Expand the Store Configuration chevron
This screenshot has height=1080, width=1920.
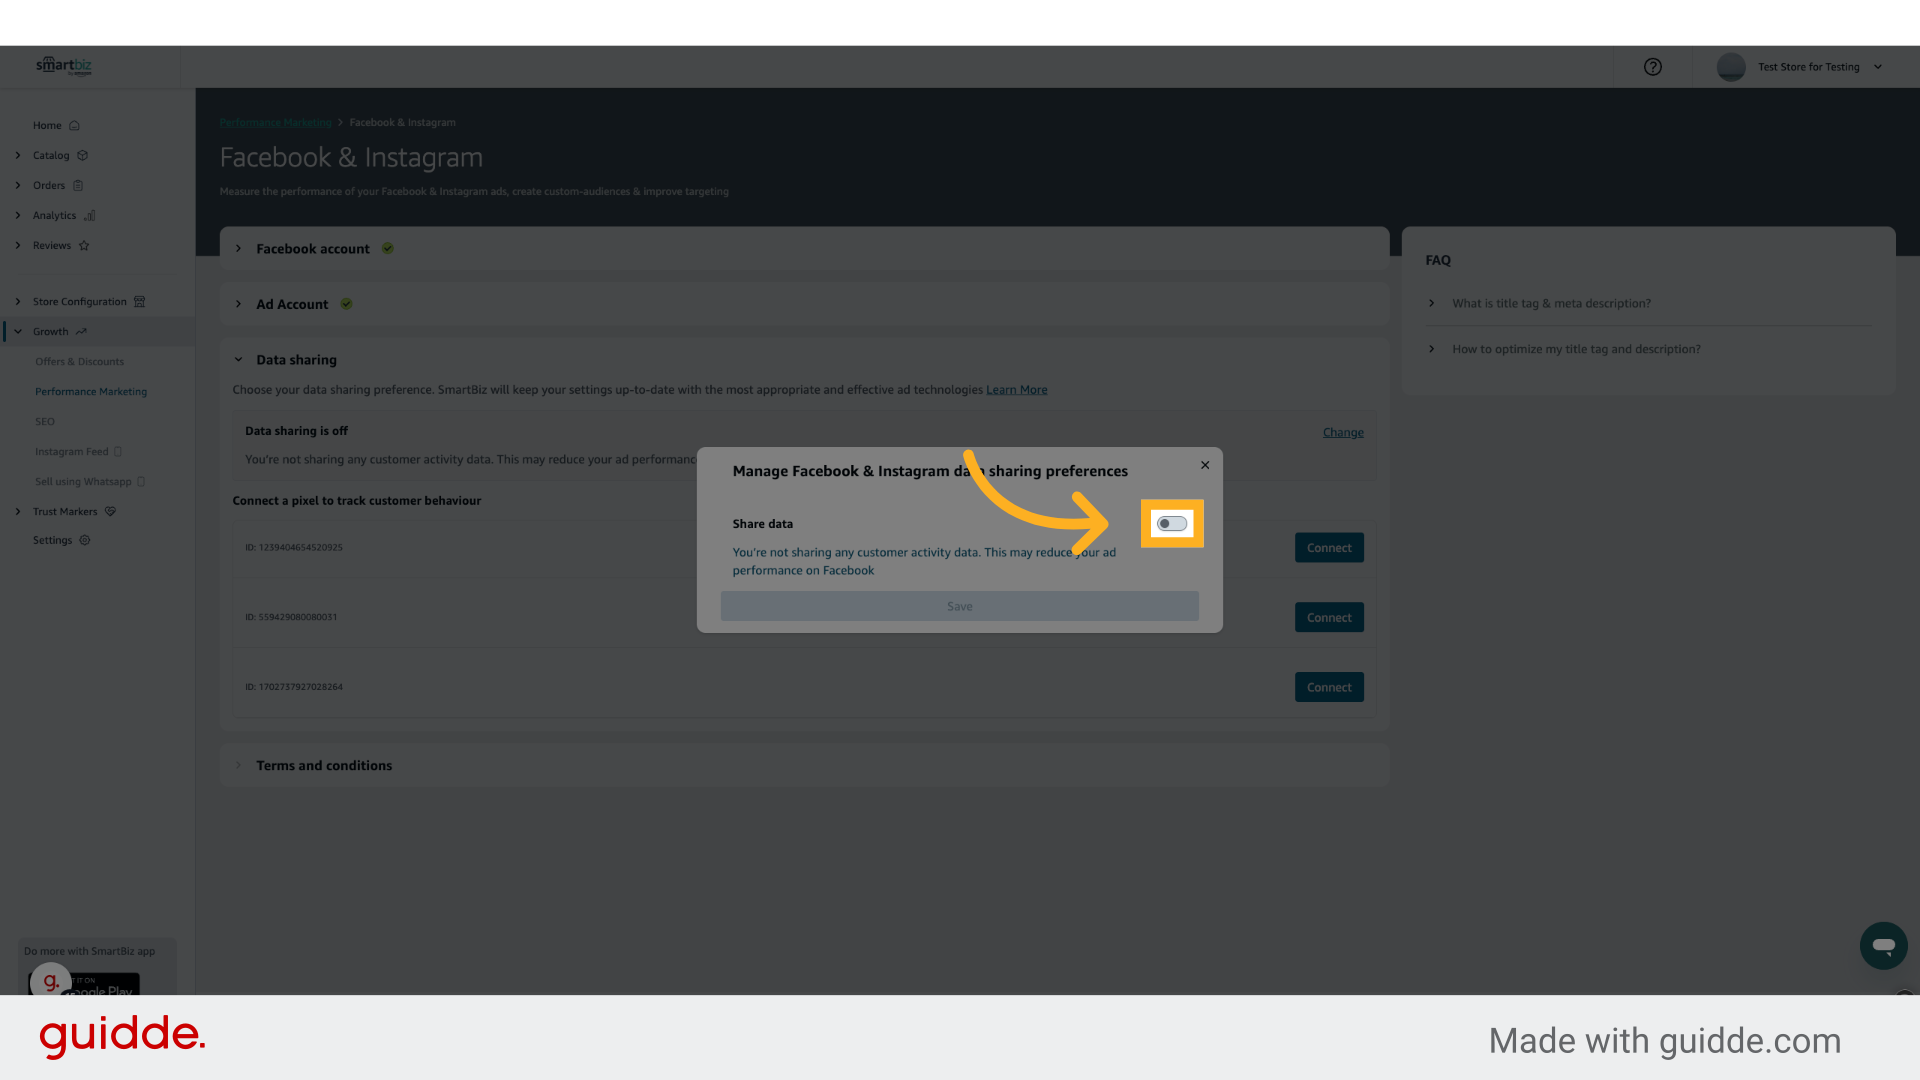(x=18, y=302)
